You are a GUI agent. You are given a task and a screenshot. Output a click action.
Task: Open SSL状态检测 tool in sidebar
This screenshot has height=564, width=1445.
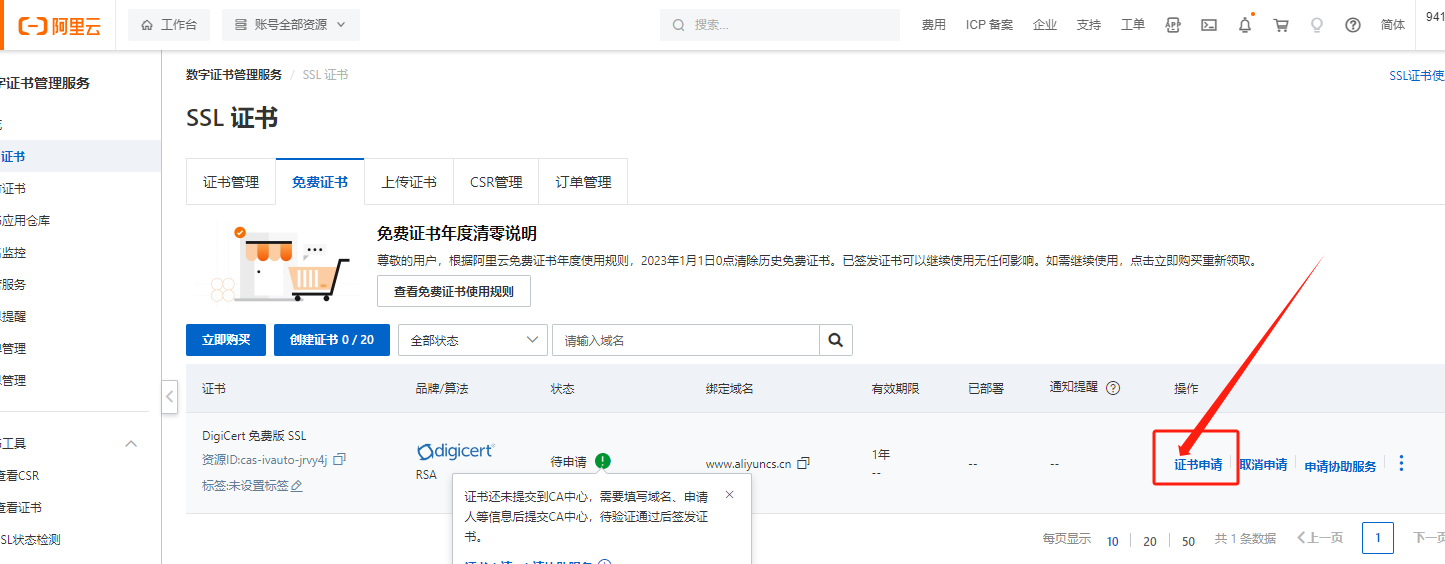click(x=30, y=539)
